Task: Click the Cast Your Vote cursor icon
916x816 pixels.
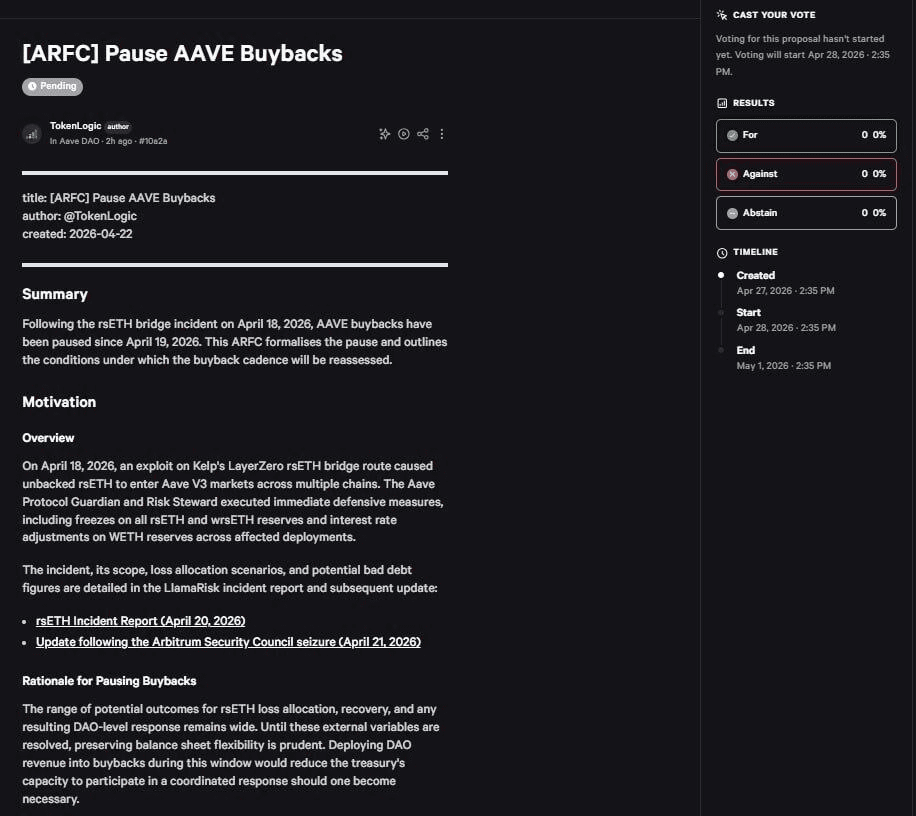Action: tap(722, 15)
